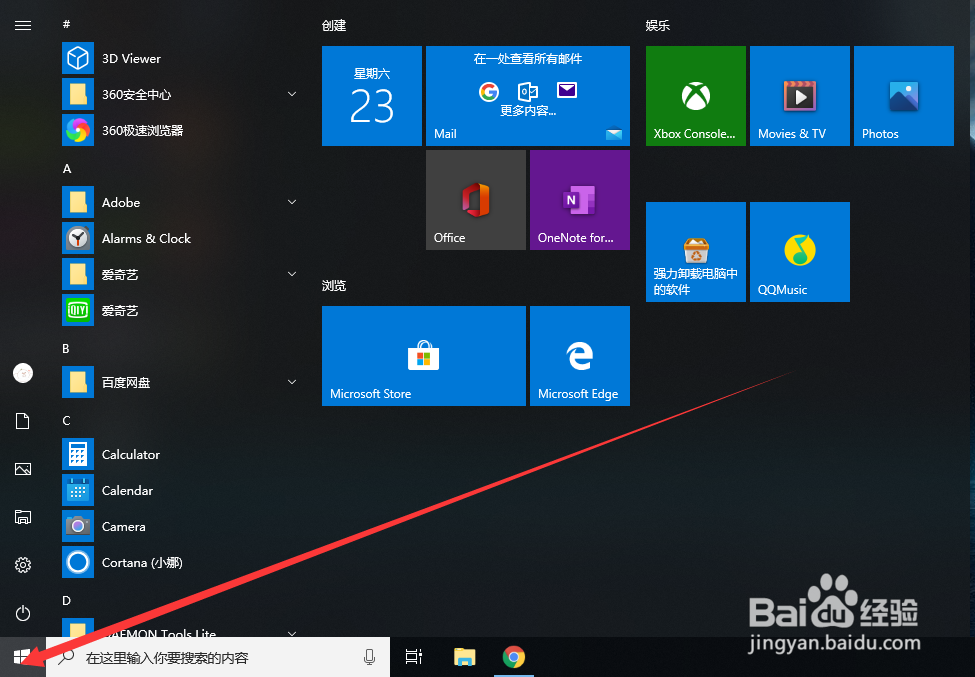Open the hamburger menu at top left
The height and width of the screenshot is (677, 975).
[23, 25]
